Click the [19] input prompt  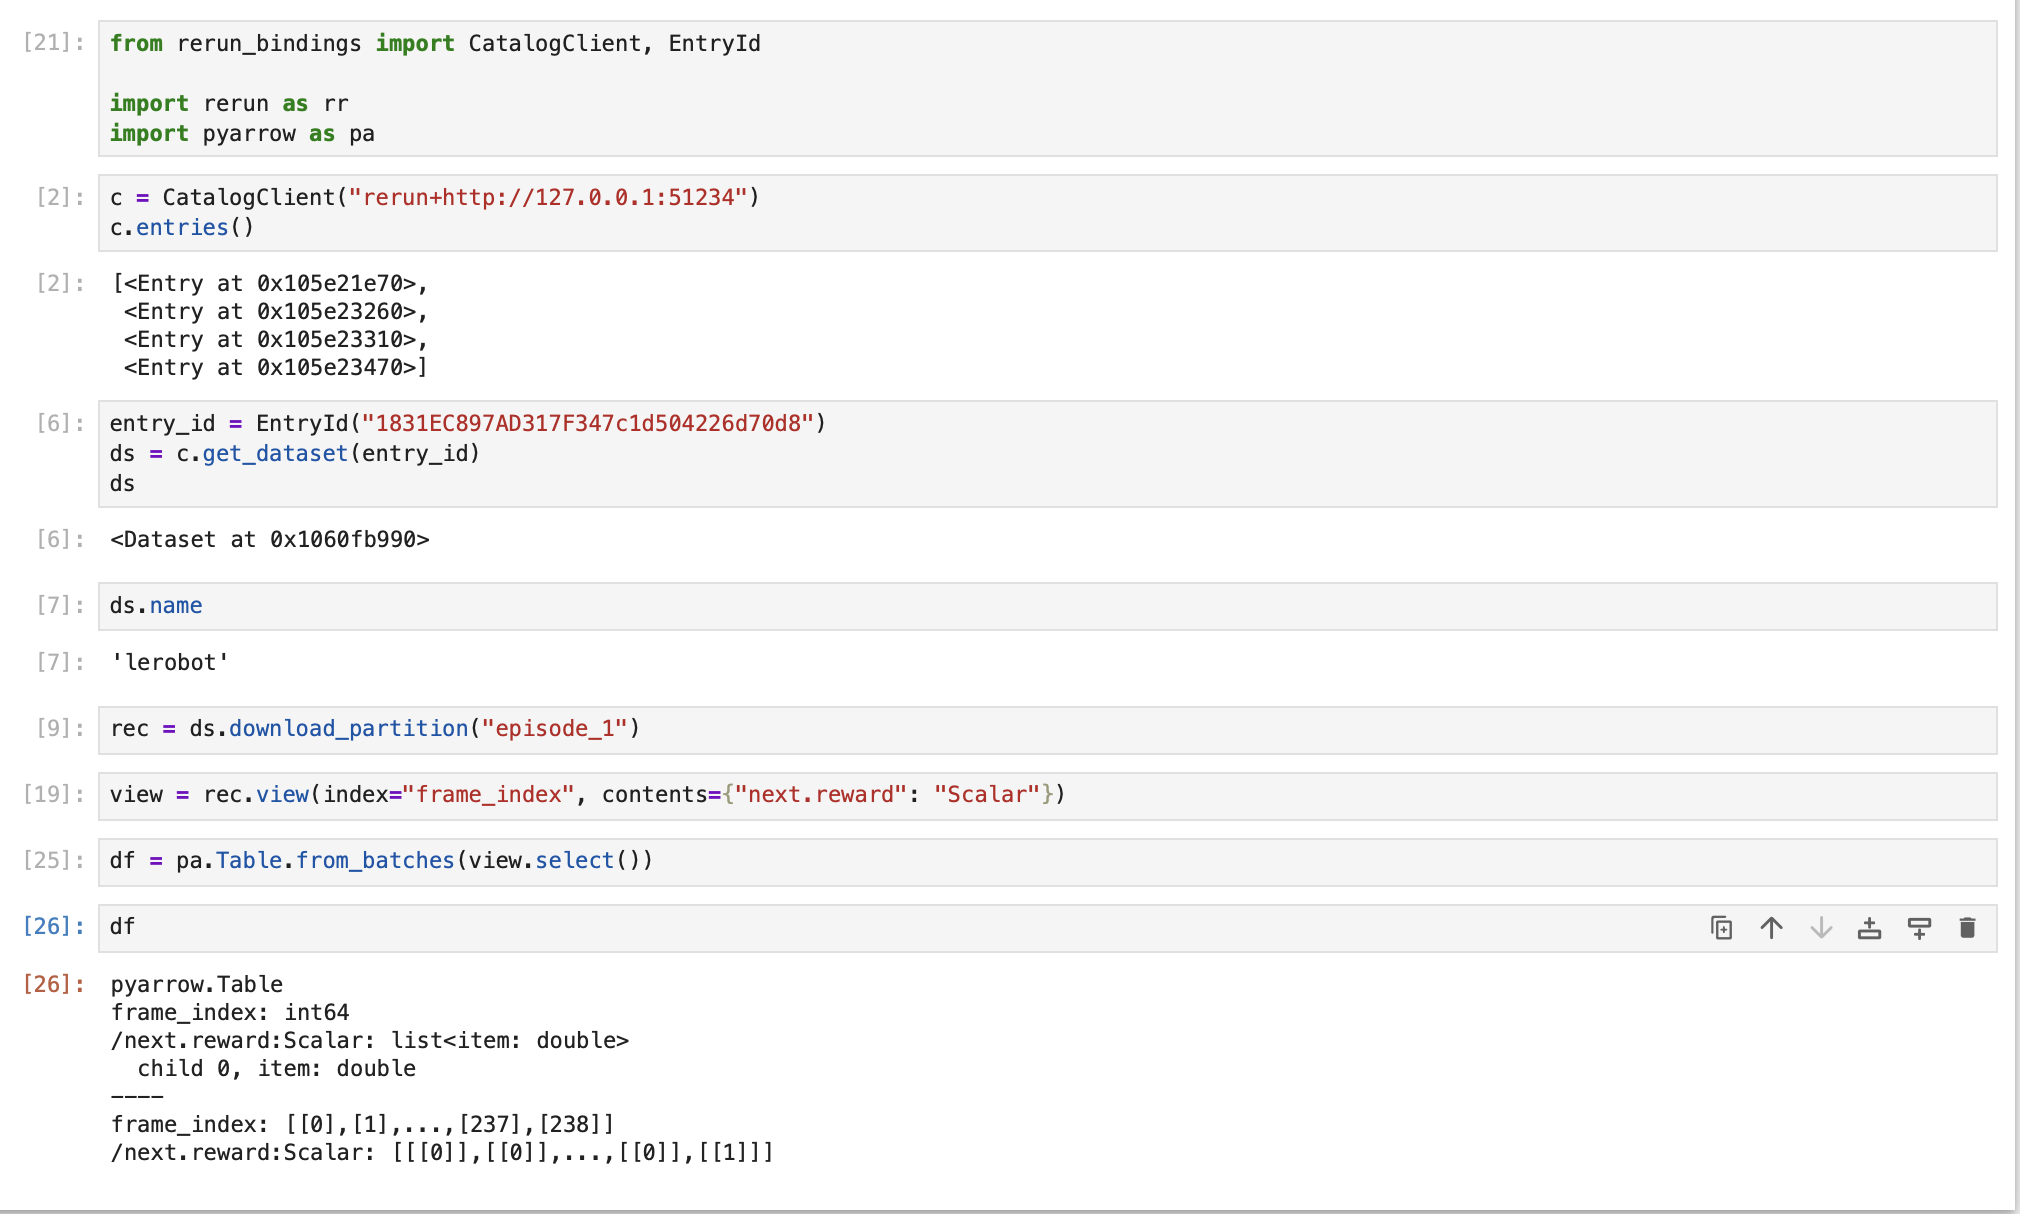point(53,794)
